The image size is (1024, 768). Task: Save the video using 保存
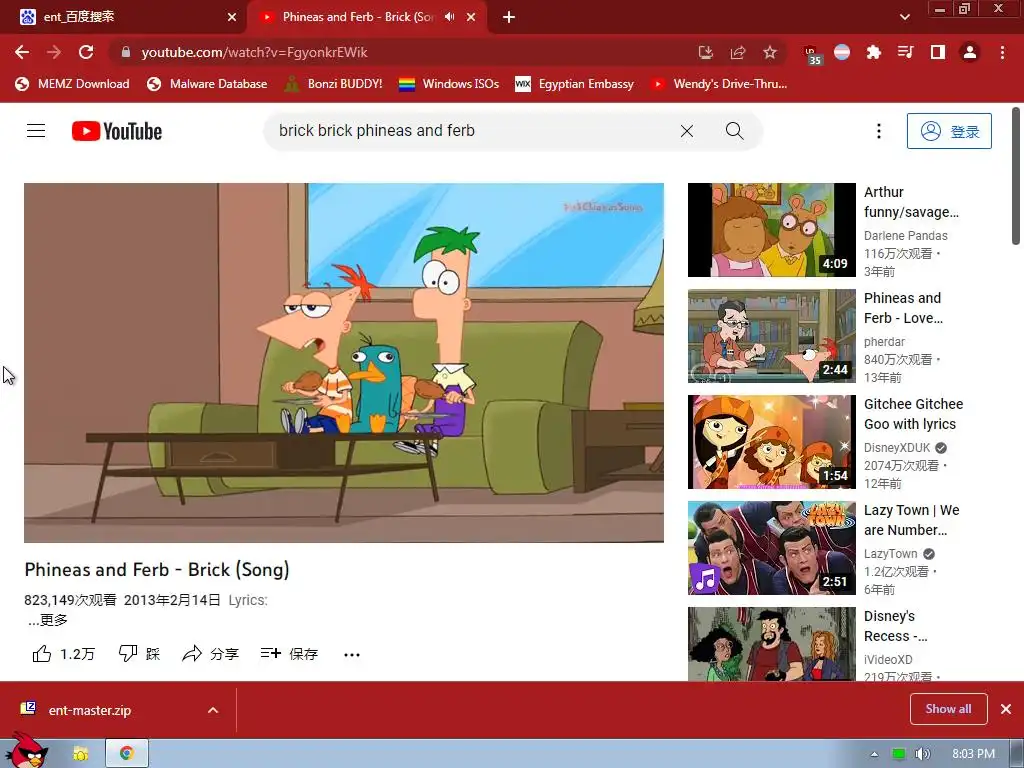pos(289,654)
